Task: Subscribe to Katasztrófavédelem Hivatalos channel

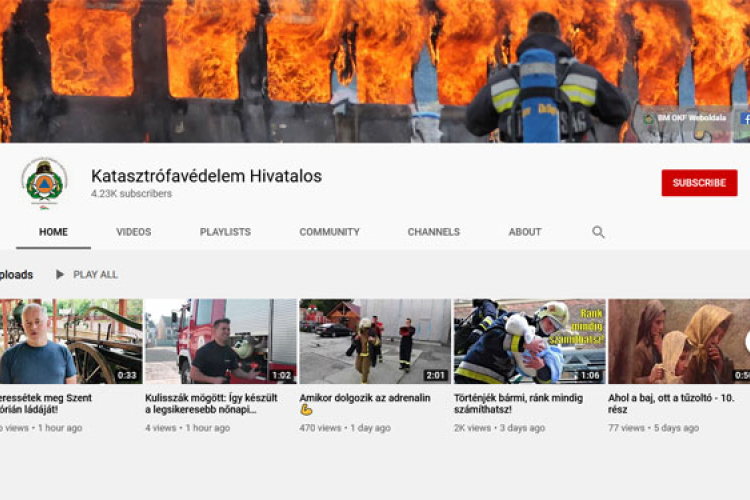Action: click(699, 183)
